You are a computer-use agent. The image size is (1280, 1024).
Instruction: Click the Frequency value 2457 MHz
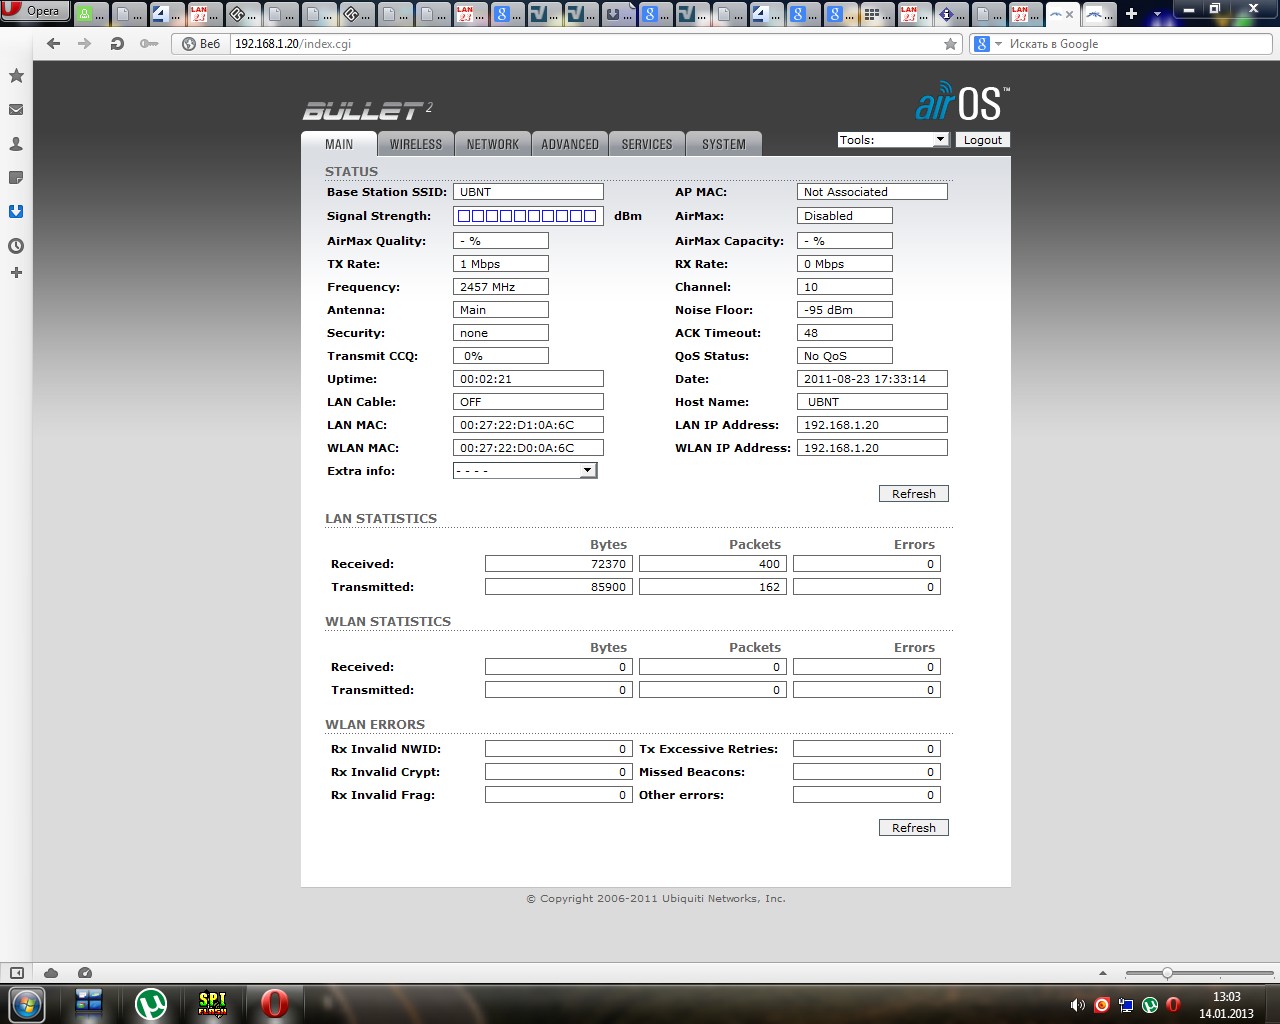(x=501, y=287)
